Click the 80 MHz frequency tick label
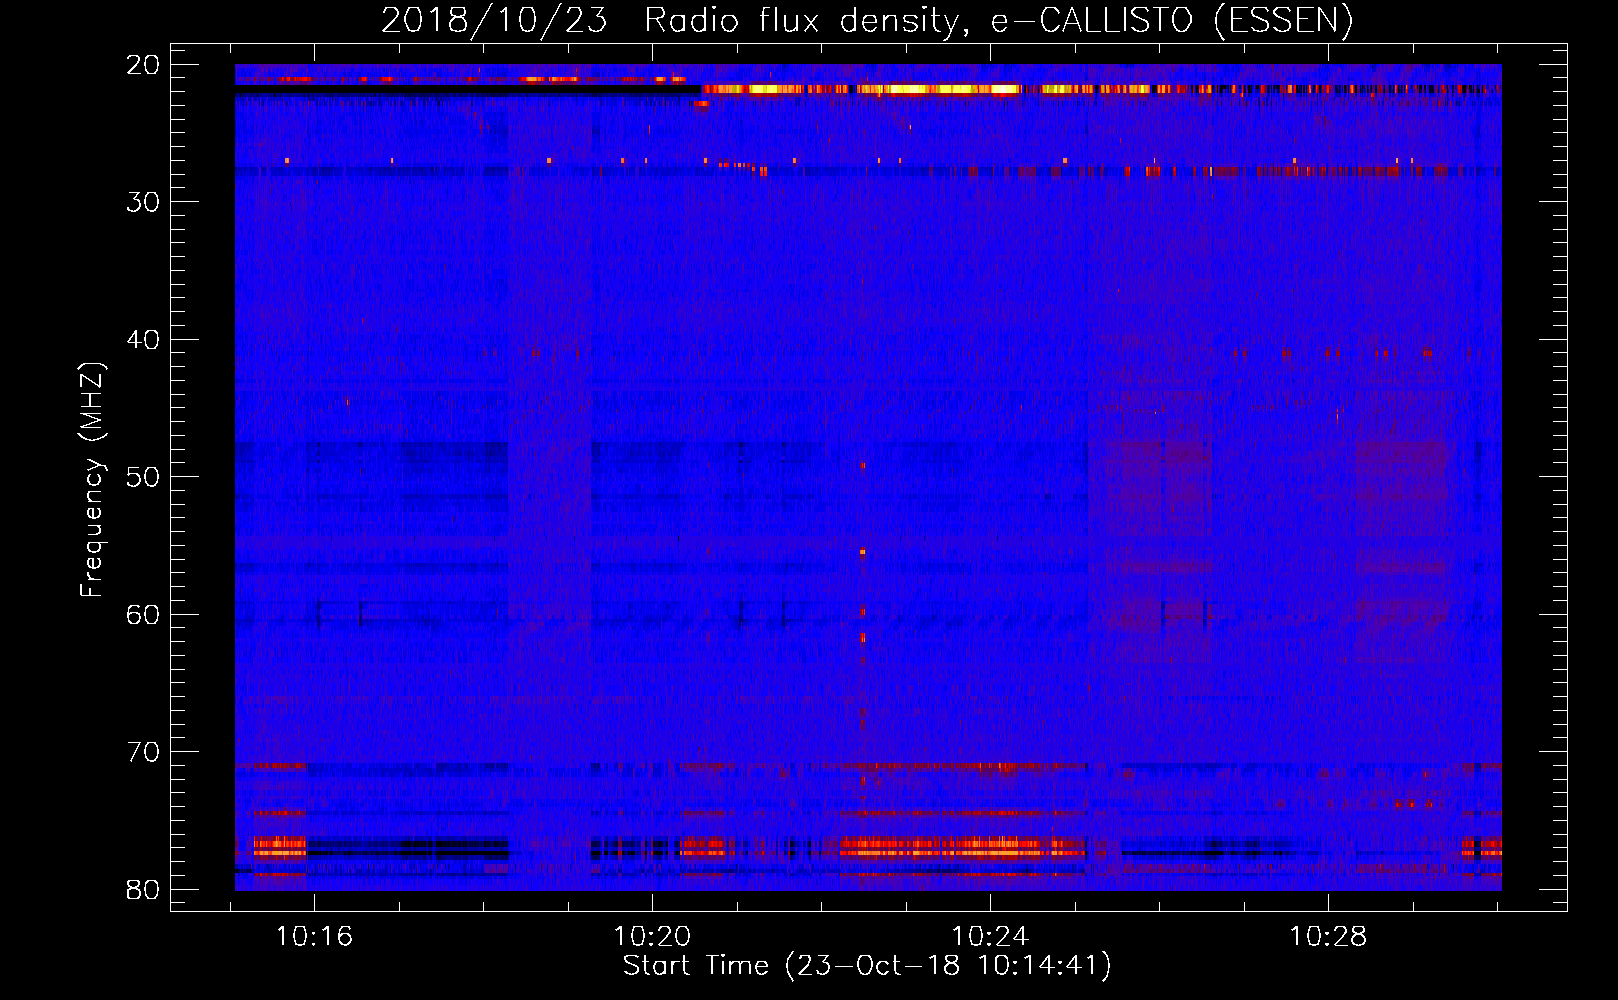 pos(144,889)
